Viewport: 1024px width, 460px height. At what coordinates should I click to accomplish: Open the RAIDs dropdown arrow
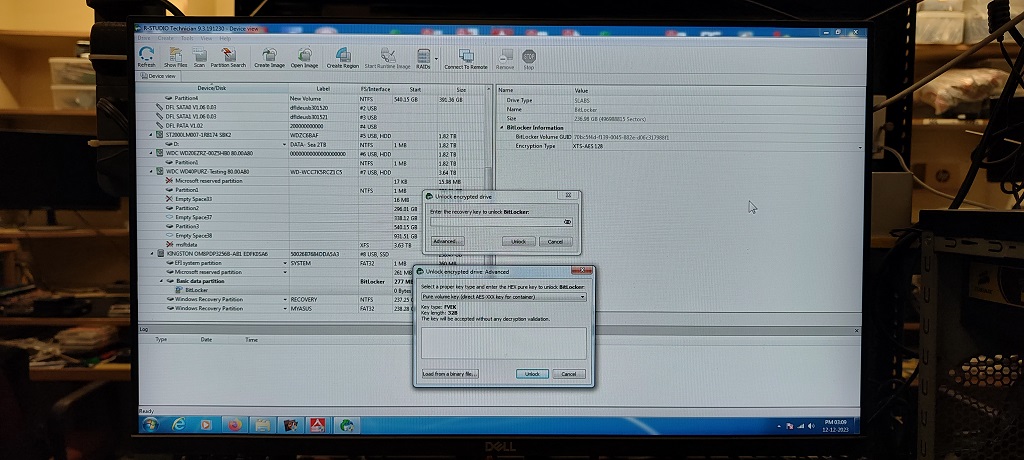pyautogui.click(x=436, y=58)
